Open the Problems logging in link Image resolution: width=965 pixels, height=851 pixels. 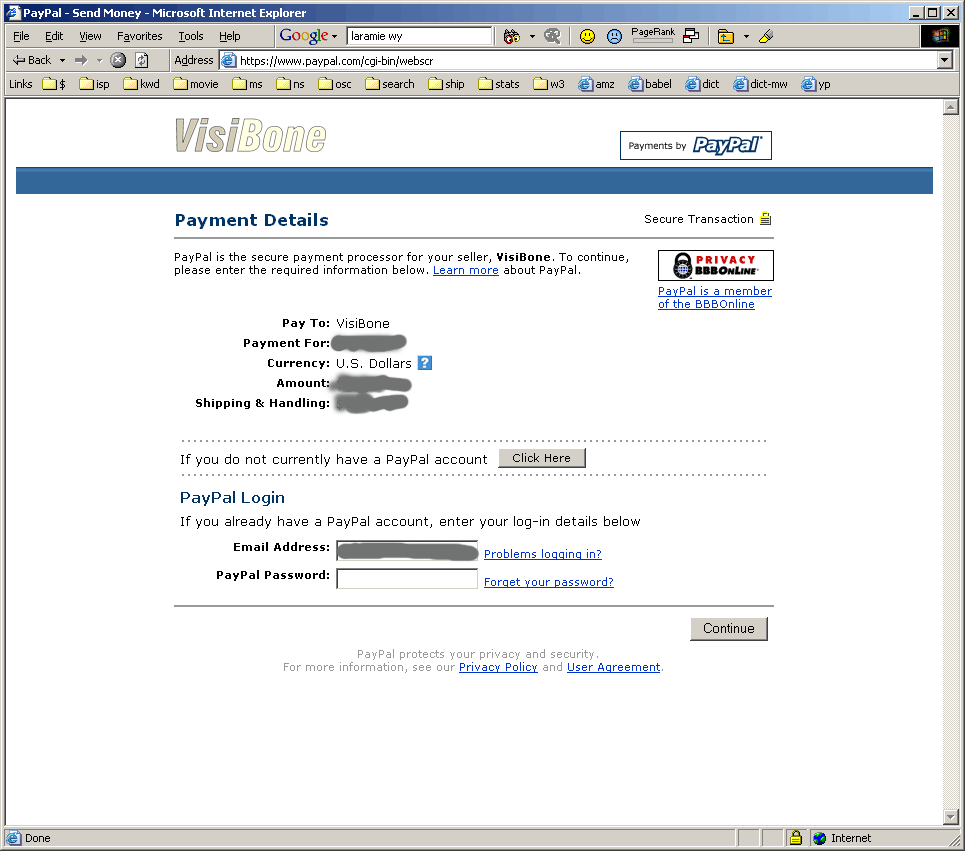tap(543, 554)
